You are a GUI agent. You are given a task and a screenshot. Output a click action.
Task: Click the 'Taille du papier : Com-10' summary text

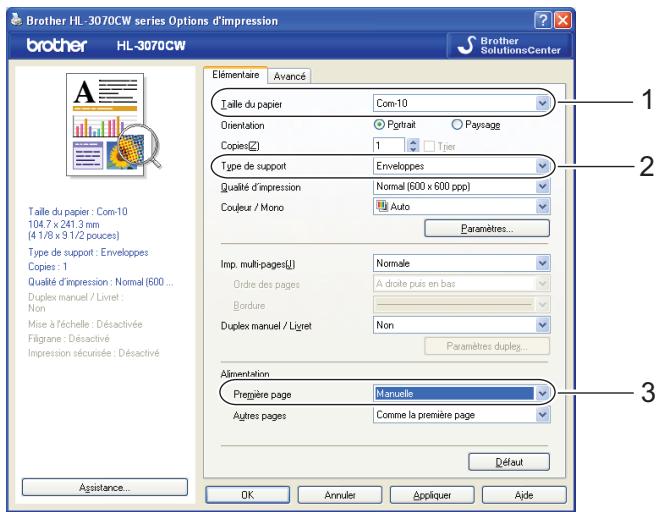[78, 211]
